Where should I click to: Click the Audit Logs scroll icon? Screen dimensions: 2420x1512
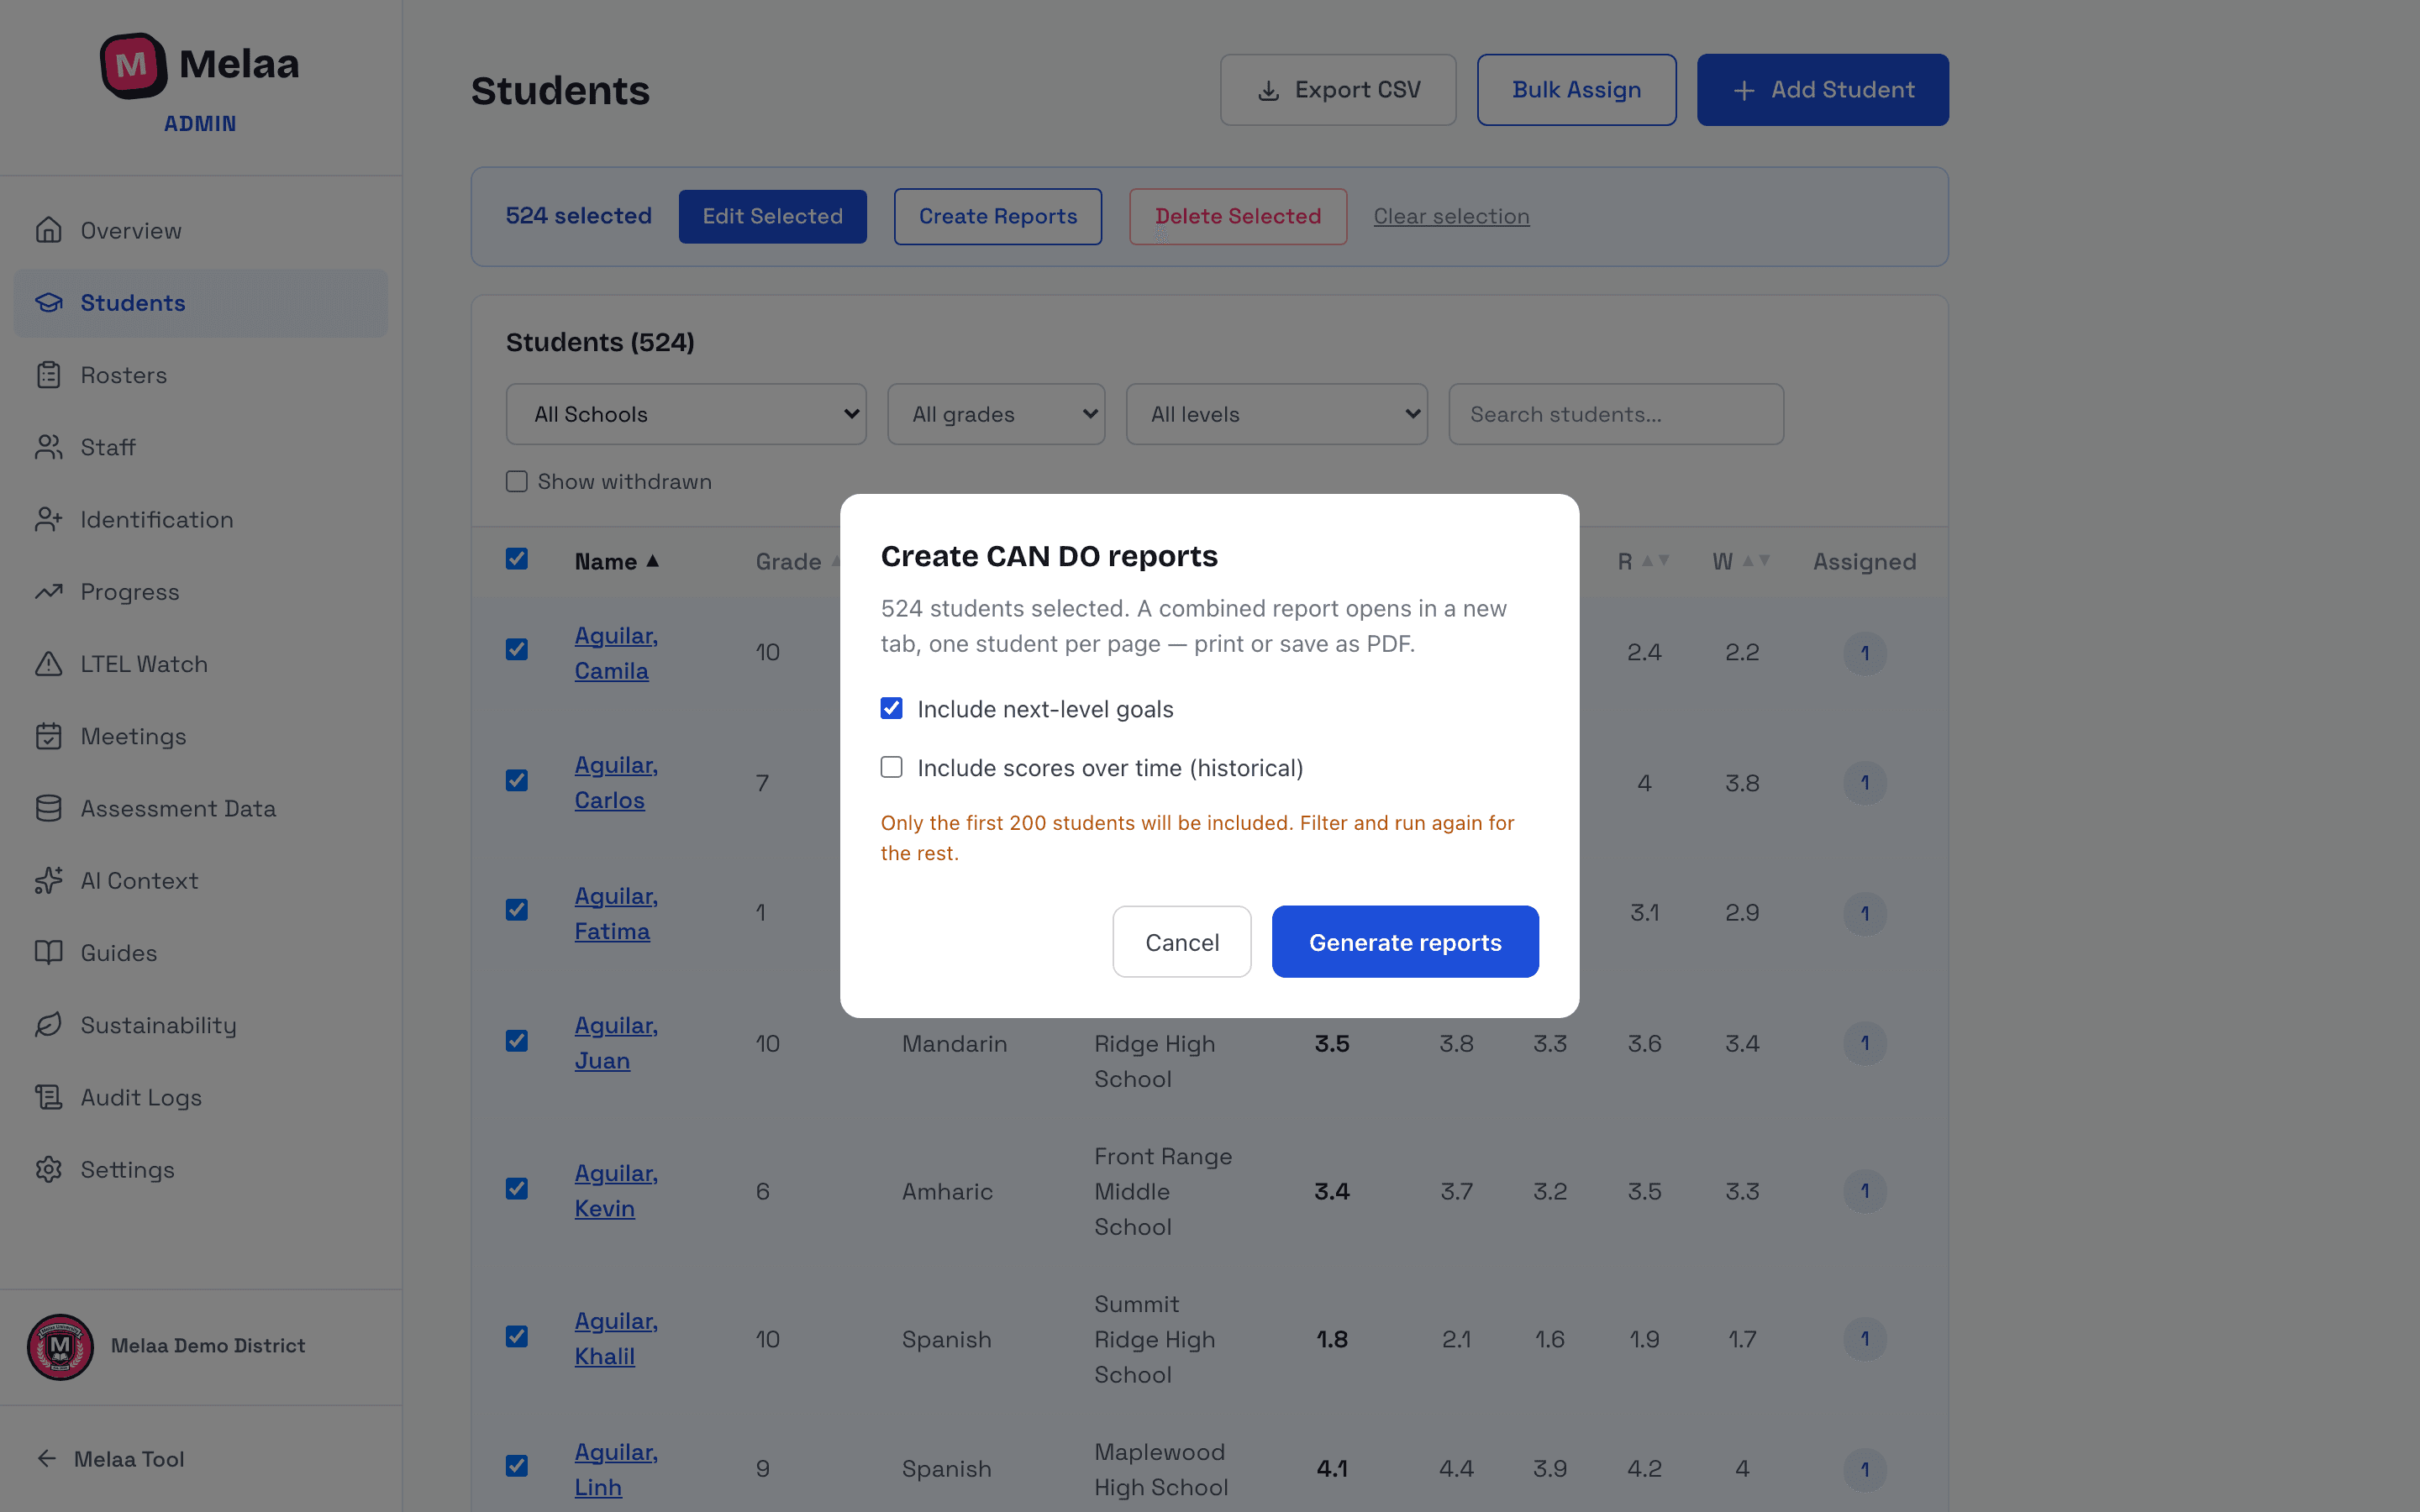point(48,1097)
